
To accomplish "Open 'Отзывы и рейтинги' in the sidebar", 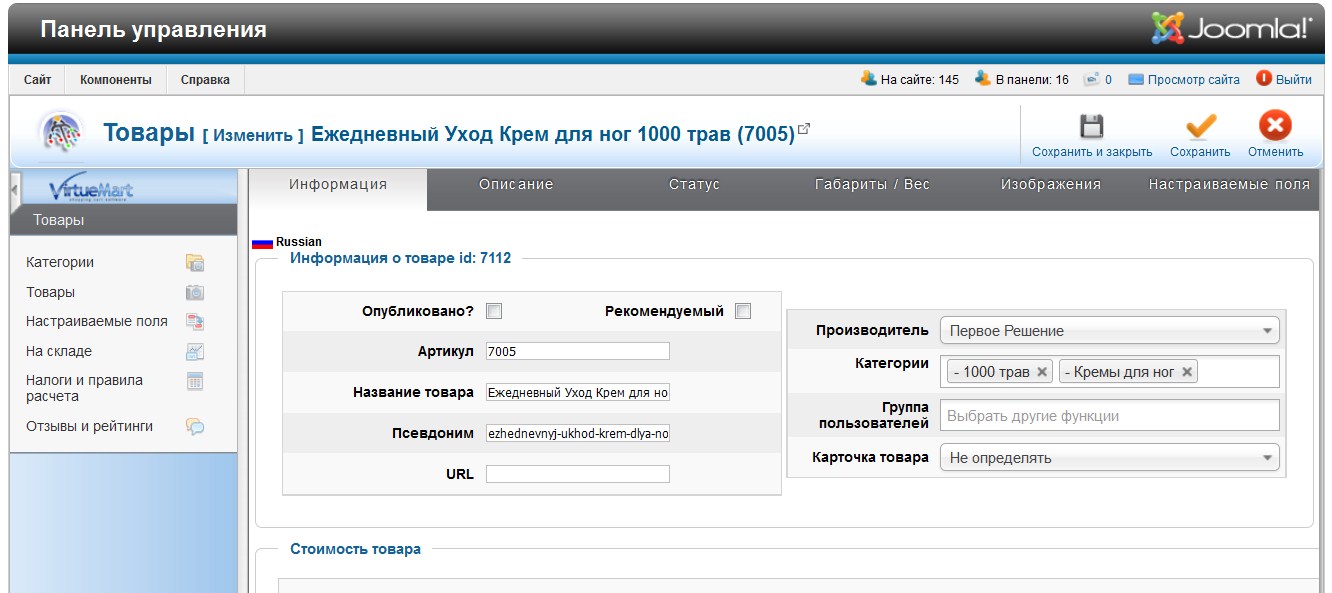I will point(90,426).
